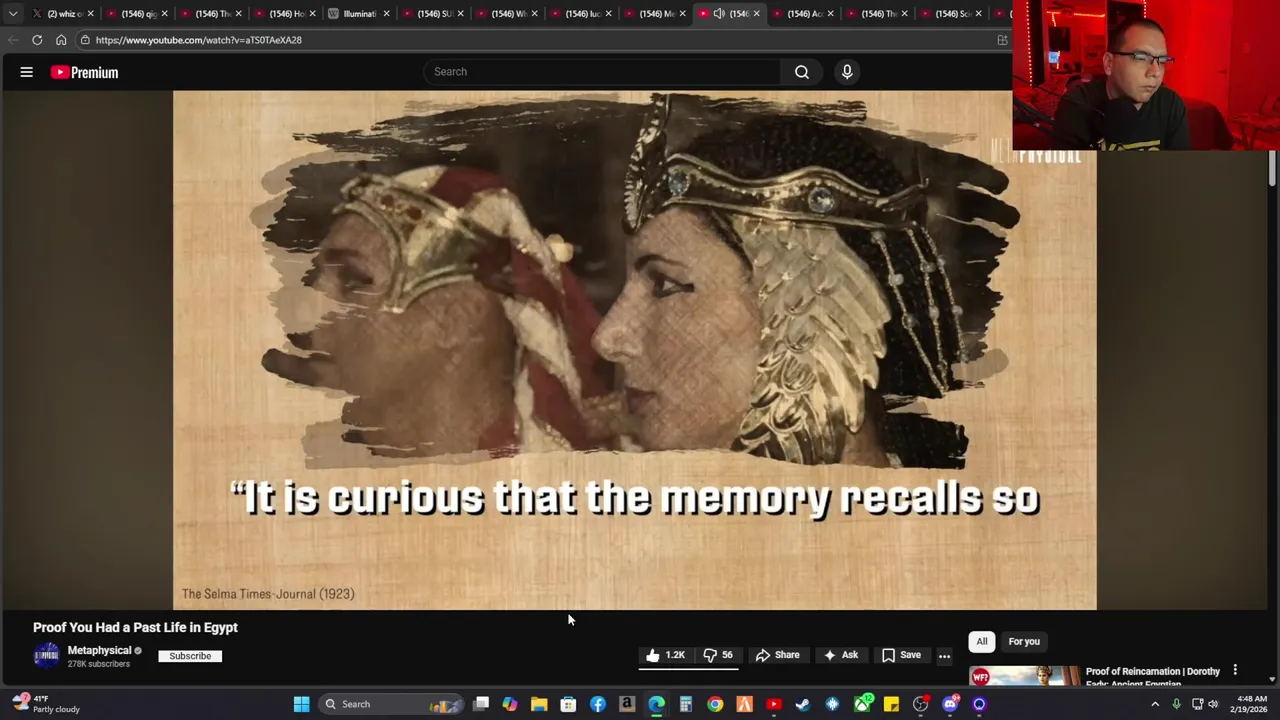This screenshot has width=1280, height=720.
Task: Open the Metaphysical channel name link
Action: pyautogui.click(x=99, y=650)
